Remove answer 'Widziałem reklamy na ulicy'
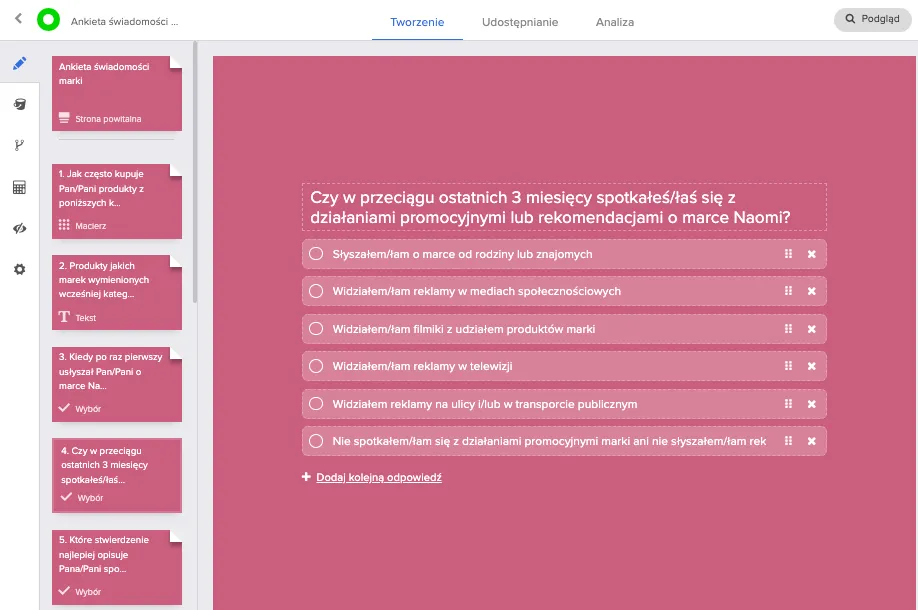The height and width of the screenshot is (610, 918). point(811,404)
